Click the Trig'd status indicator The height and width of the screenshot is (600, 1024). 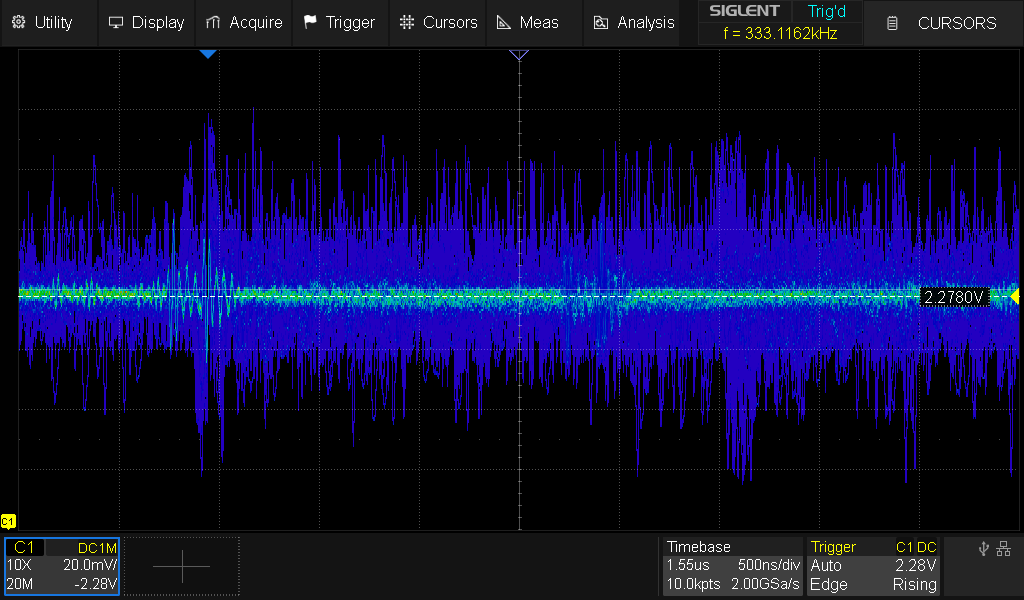tap(826, 11)
